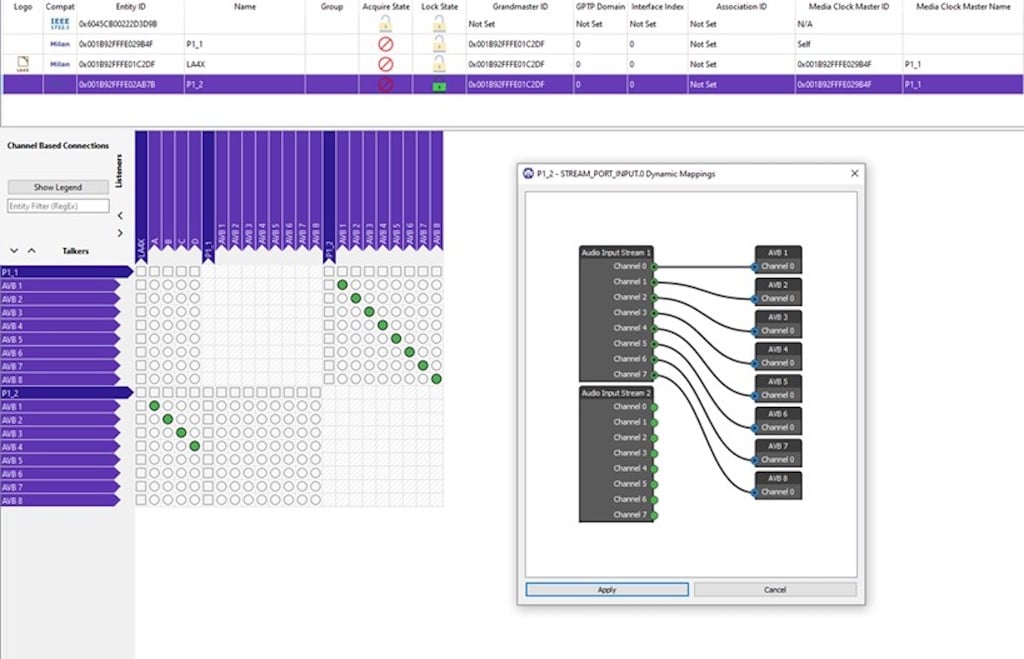Screen dimensions: 1024x659
Task: Click the Hive icon in Dynamic Mappings titlebar
Action: 528,173
